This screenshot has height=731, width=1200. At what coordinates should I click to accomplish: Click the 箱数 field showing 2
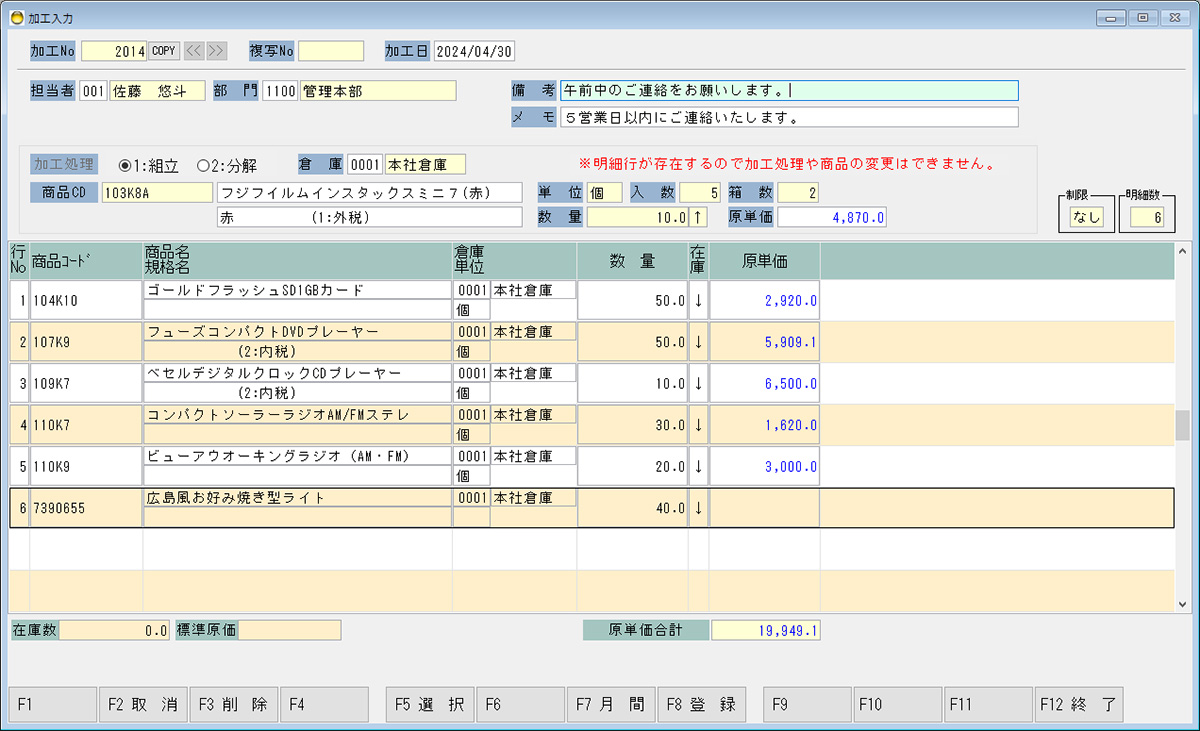tap(798, 192)
